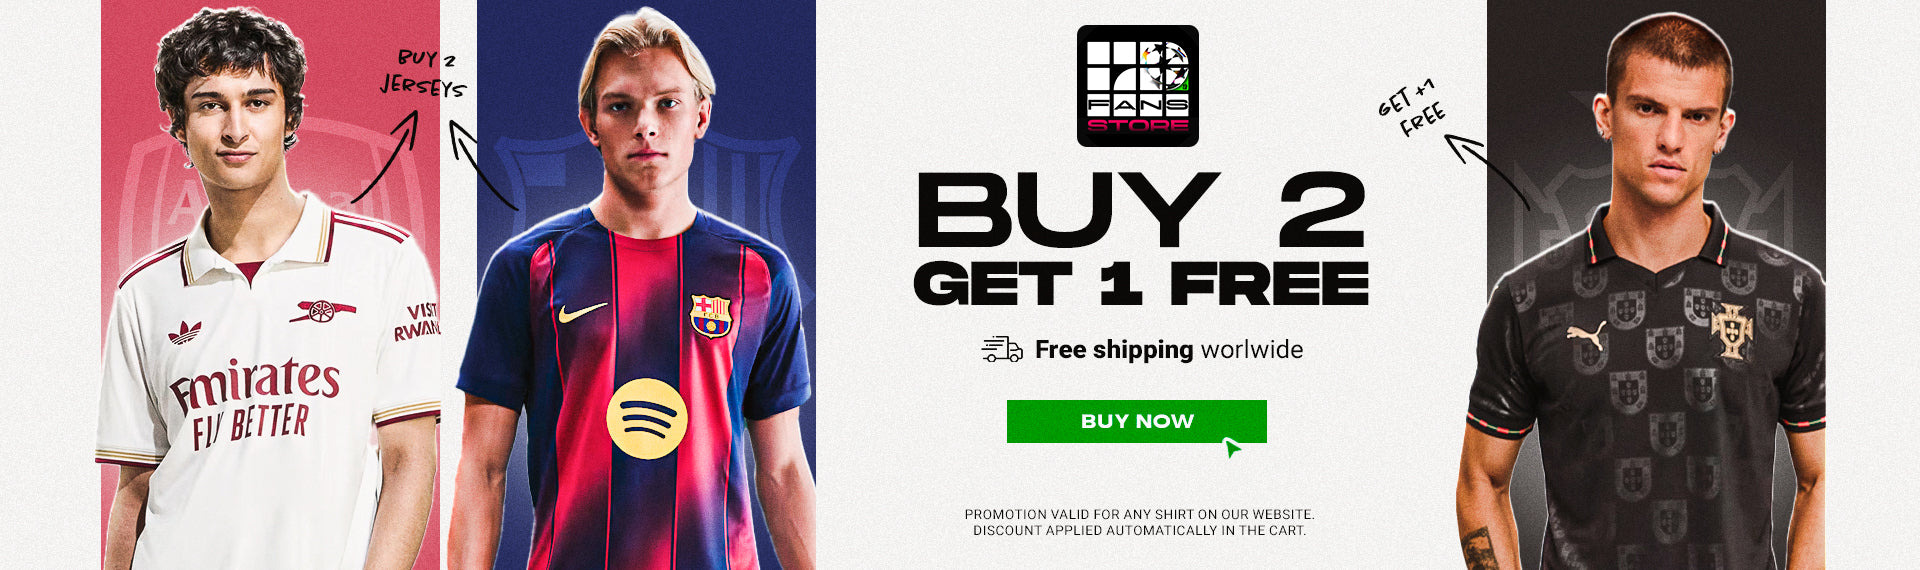Viewport: 1920px width, 570px height.
Task: Click the green BUY NOW button
Action: pyautogui.click(x=1136, y=421)
